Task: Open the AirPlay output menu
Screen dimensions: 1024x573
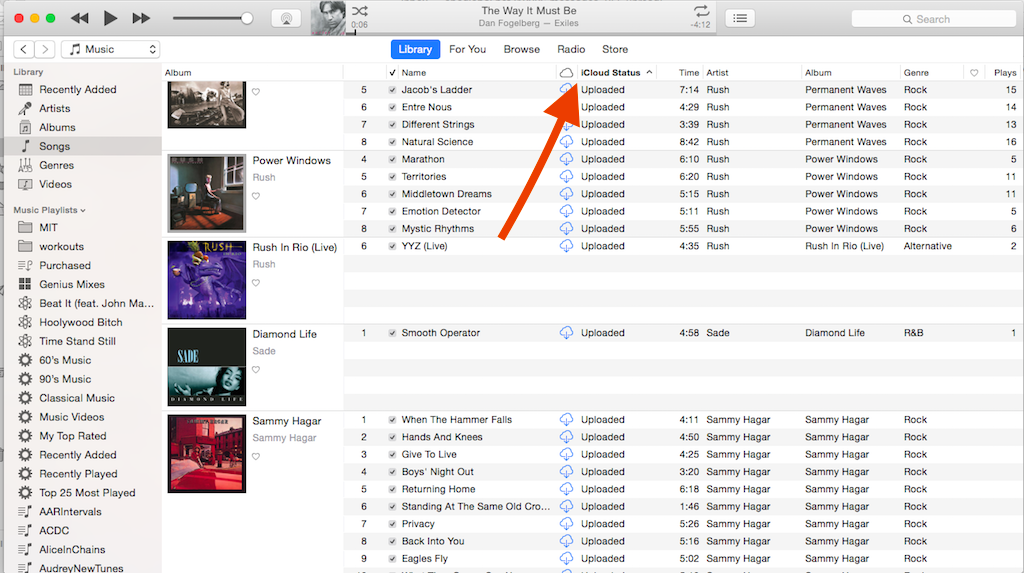Action: coord(286,18)
